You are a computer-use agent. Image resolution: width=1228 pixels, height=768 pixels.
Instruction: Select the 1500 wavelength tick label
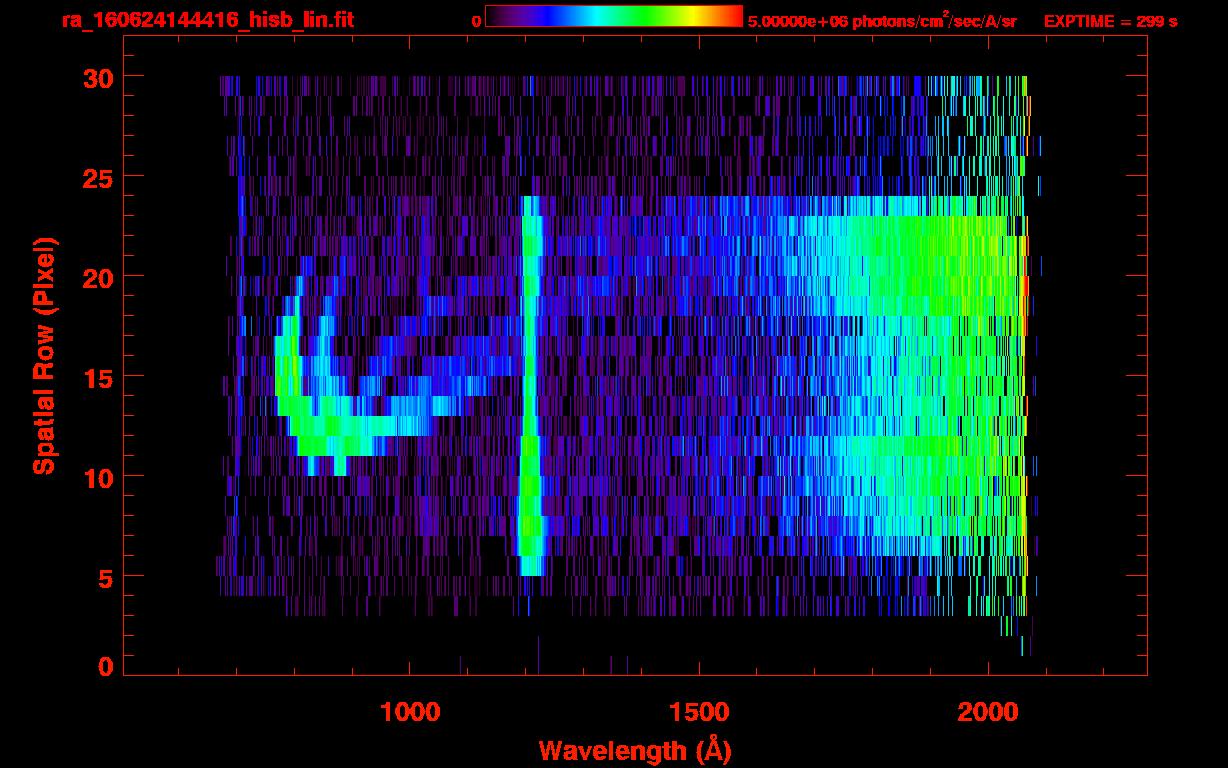point(698,712)
